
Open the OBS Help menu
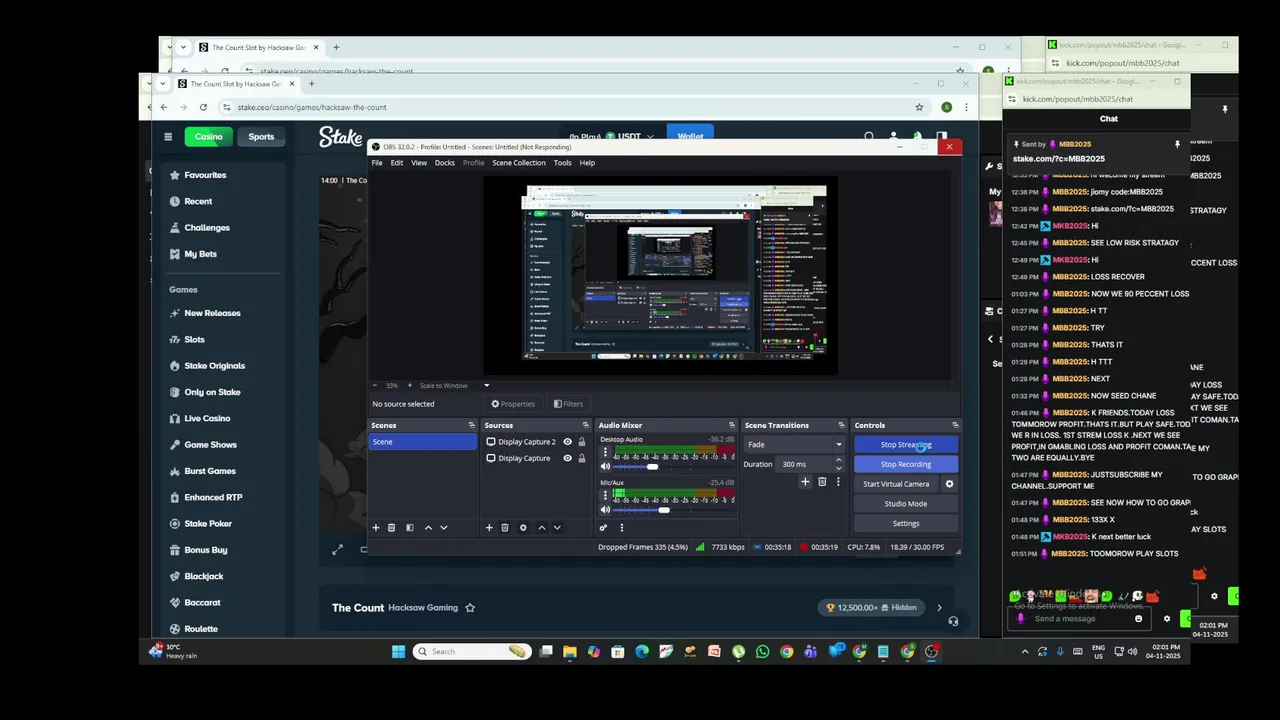587,163
